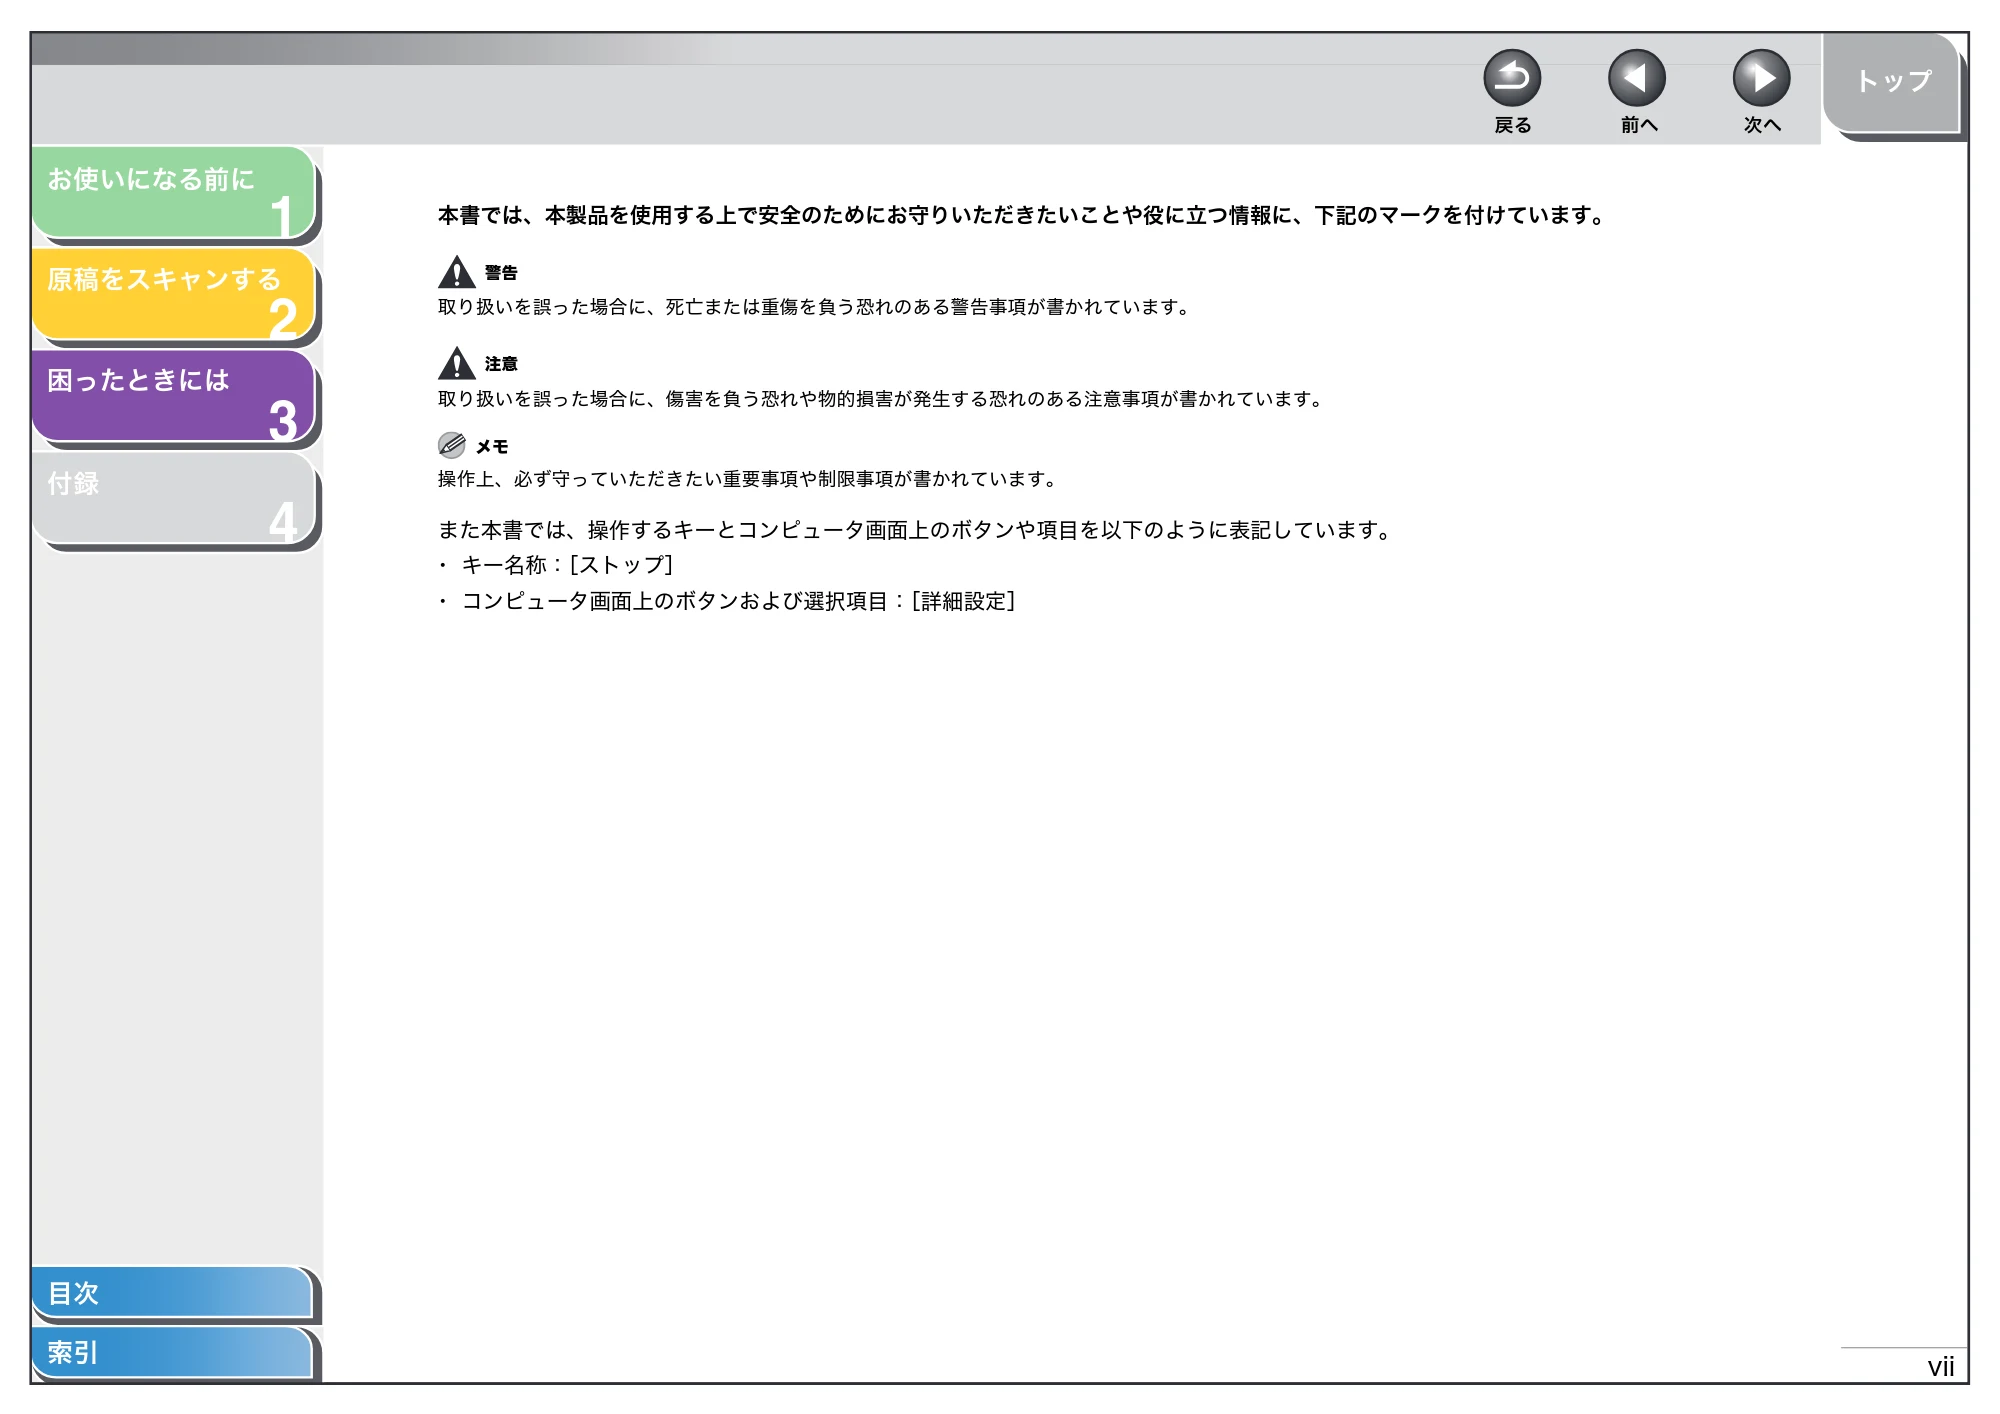
Task: Go to previous page with 前へ icon
Action: pos(1637,78)
